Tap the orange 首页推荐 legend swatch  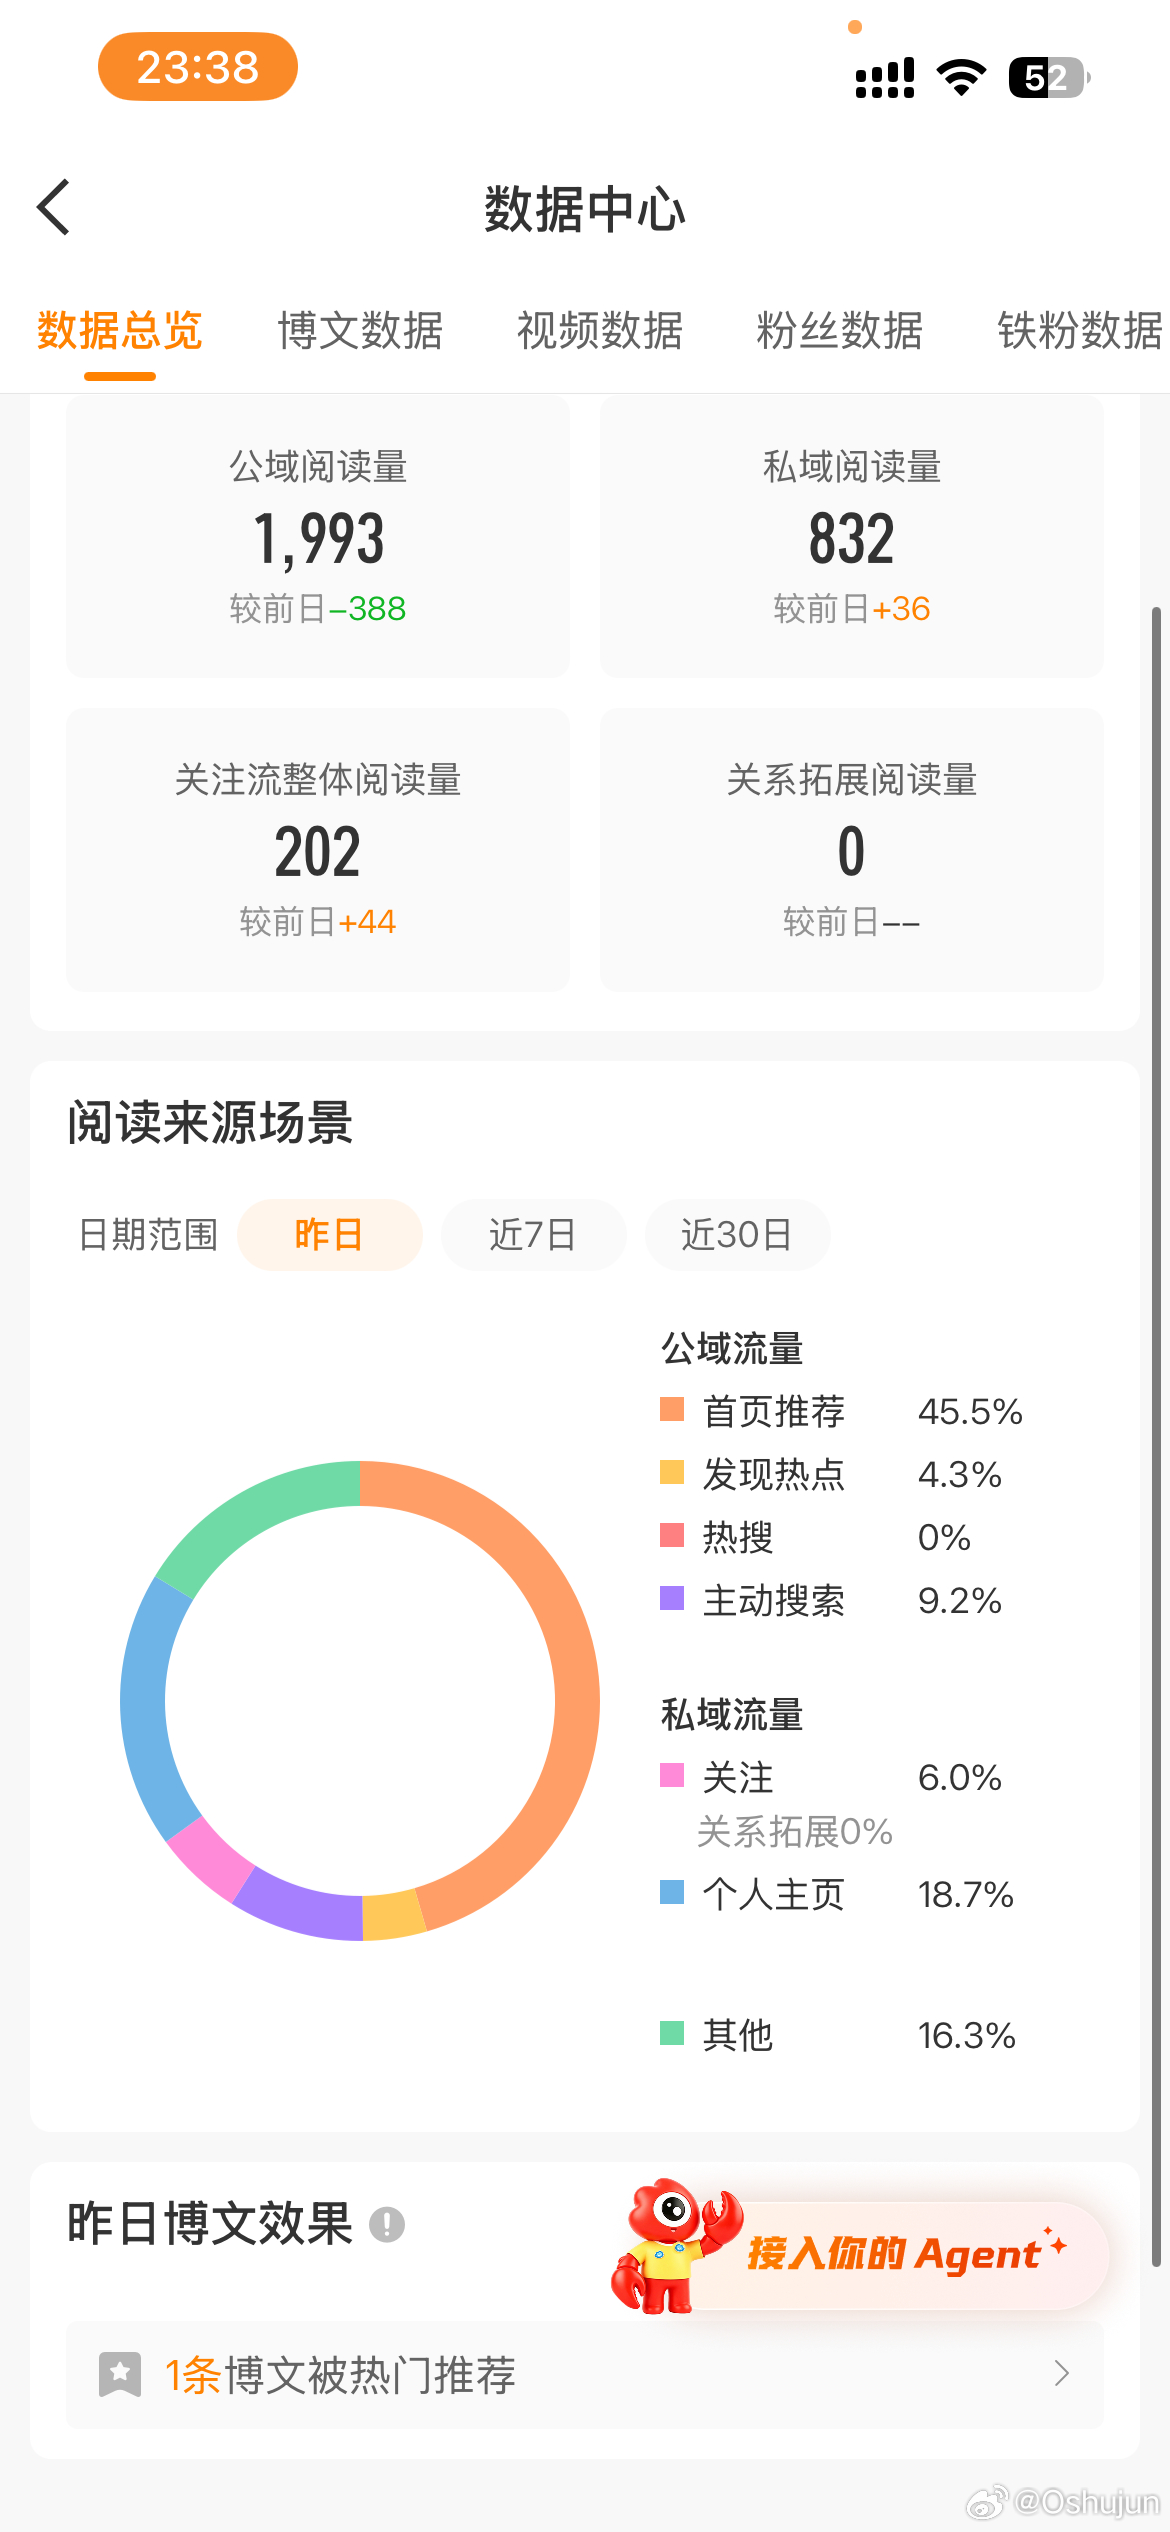(672, 1410)
